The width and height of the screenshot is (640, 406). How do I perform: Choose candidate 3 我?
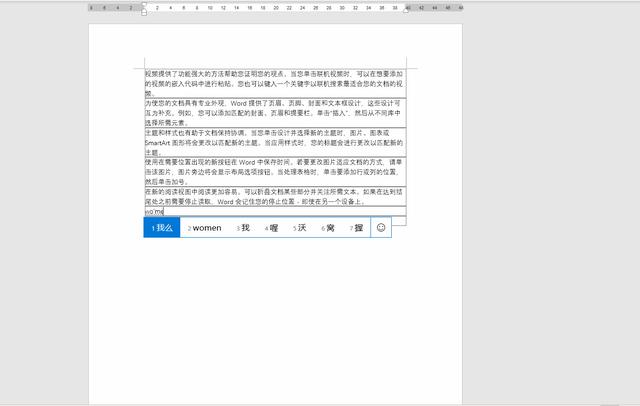[243, 228]
